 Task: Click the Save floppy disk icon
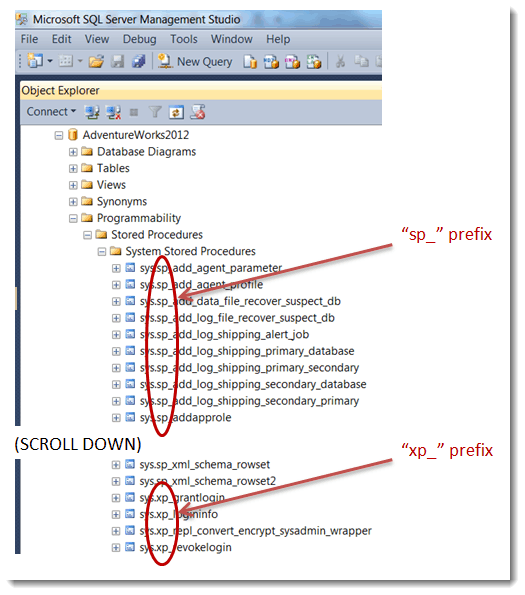(x=118, y=61)
